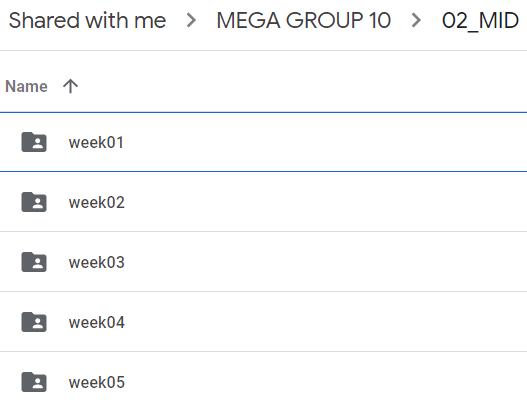Go to Shared with me breadcrumb

pyautogui.click(x=87, y=20)
